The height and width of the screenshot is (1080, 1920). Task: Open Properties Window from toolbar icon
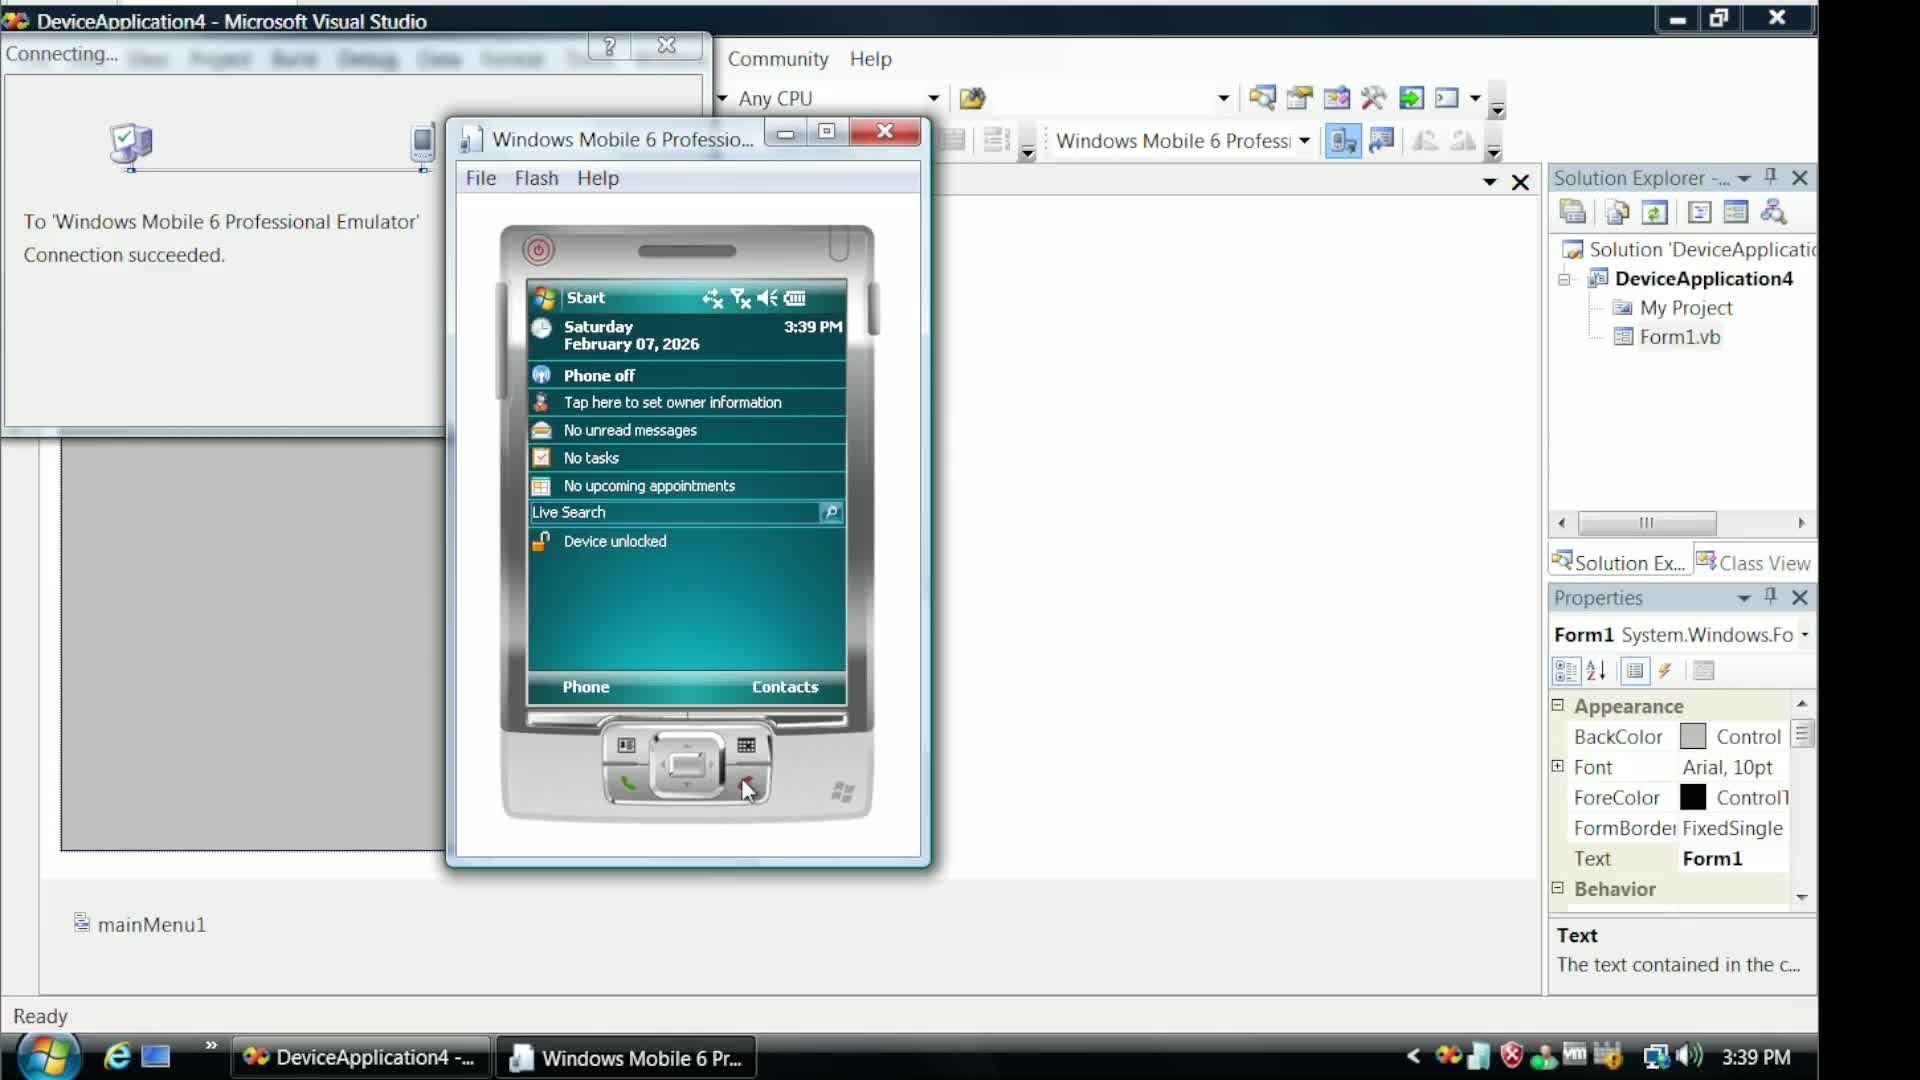1299,98
